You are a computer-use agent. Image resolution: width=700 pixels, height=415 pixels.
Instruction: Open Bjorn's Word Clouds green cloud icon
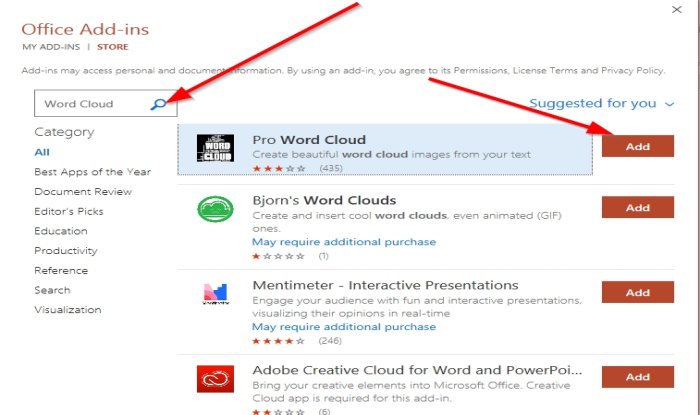tap(215, 209)
